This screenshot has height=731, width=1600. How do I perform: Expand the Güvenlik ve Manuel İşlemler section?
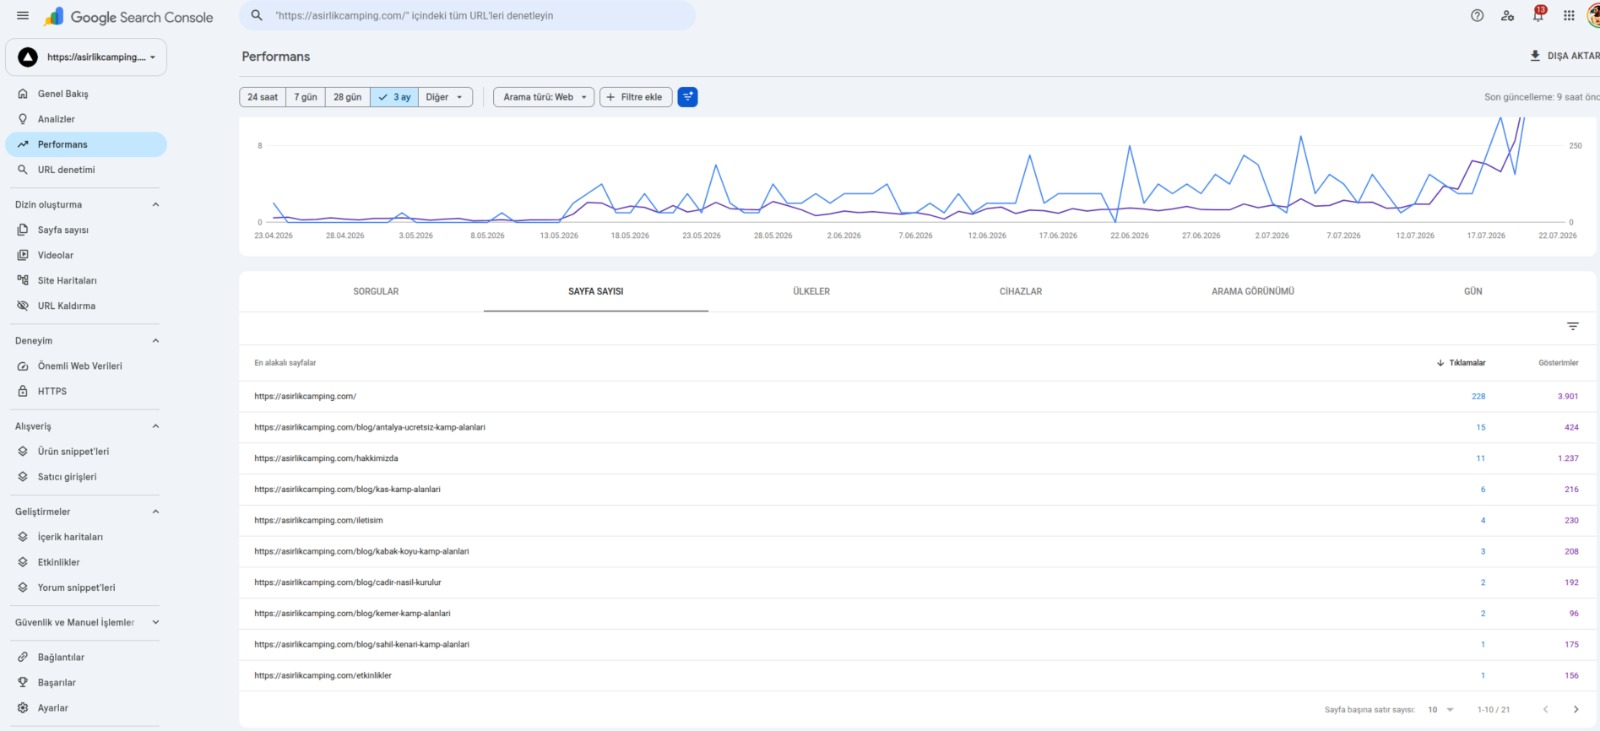[x=155, y=623]
